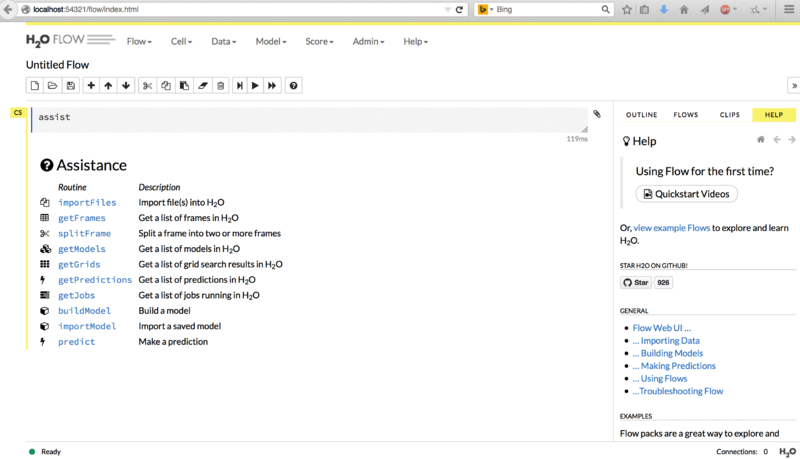Click the browser address bar URL

point(86,9)
